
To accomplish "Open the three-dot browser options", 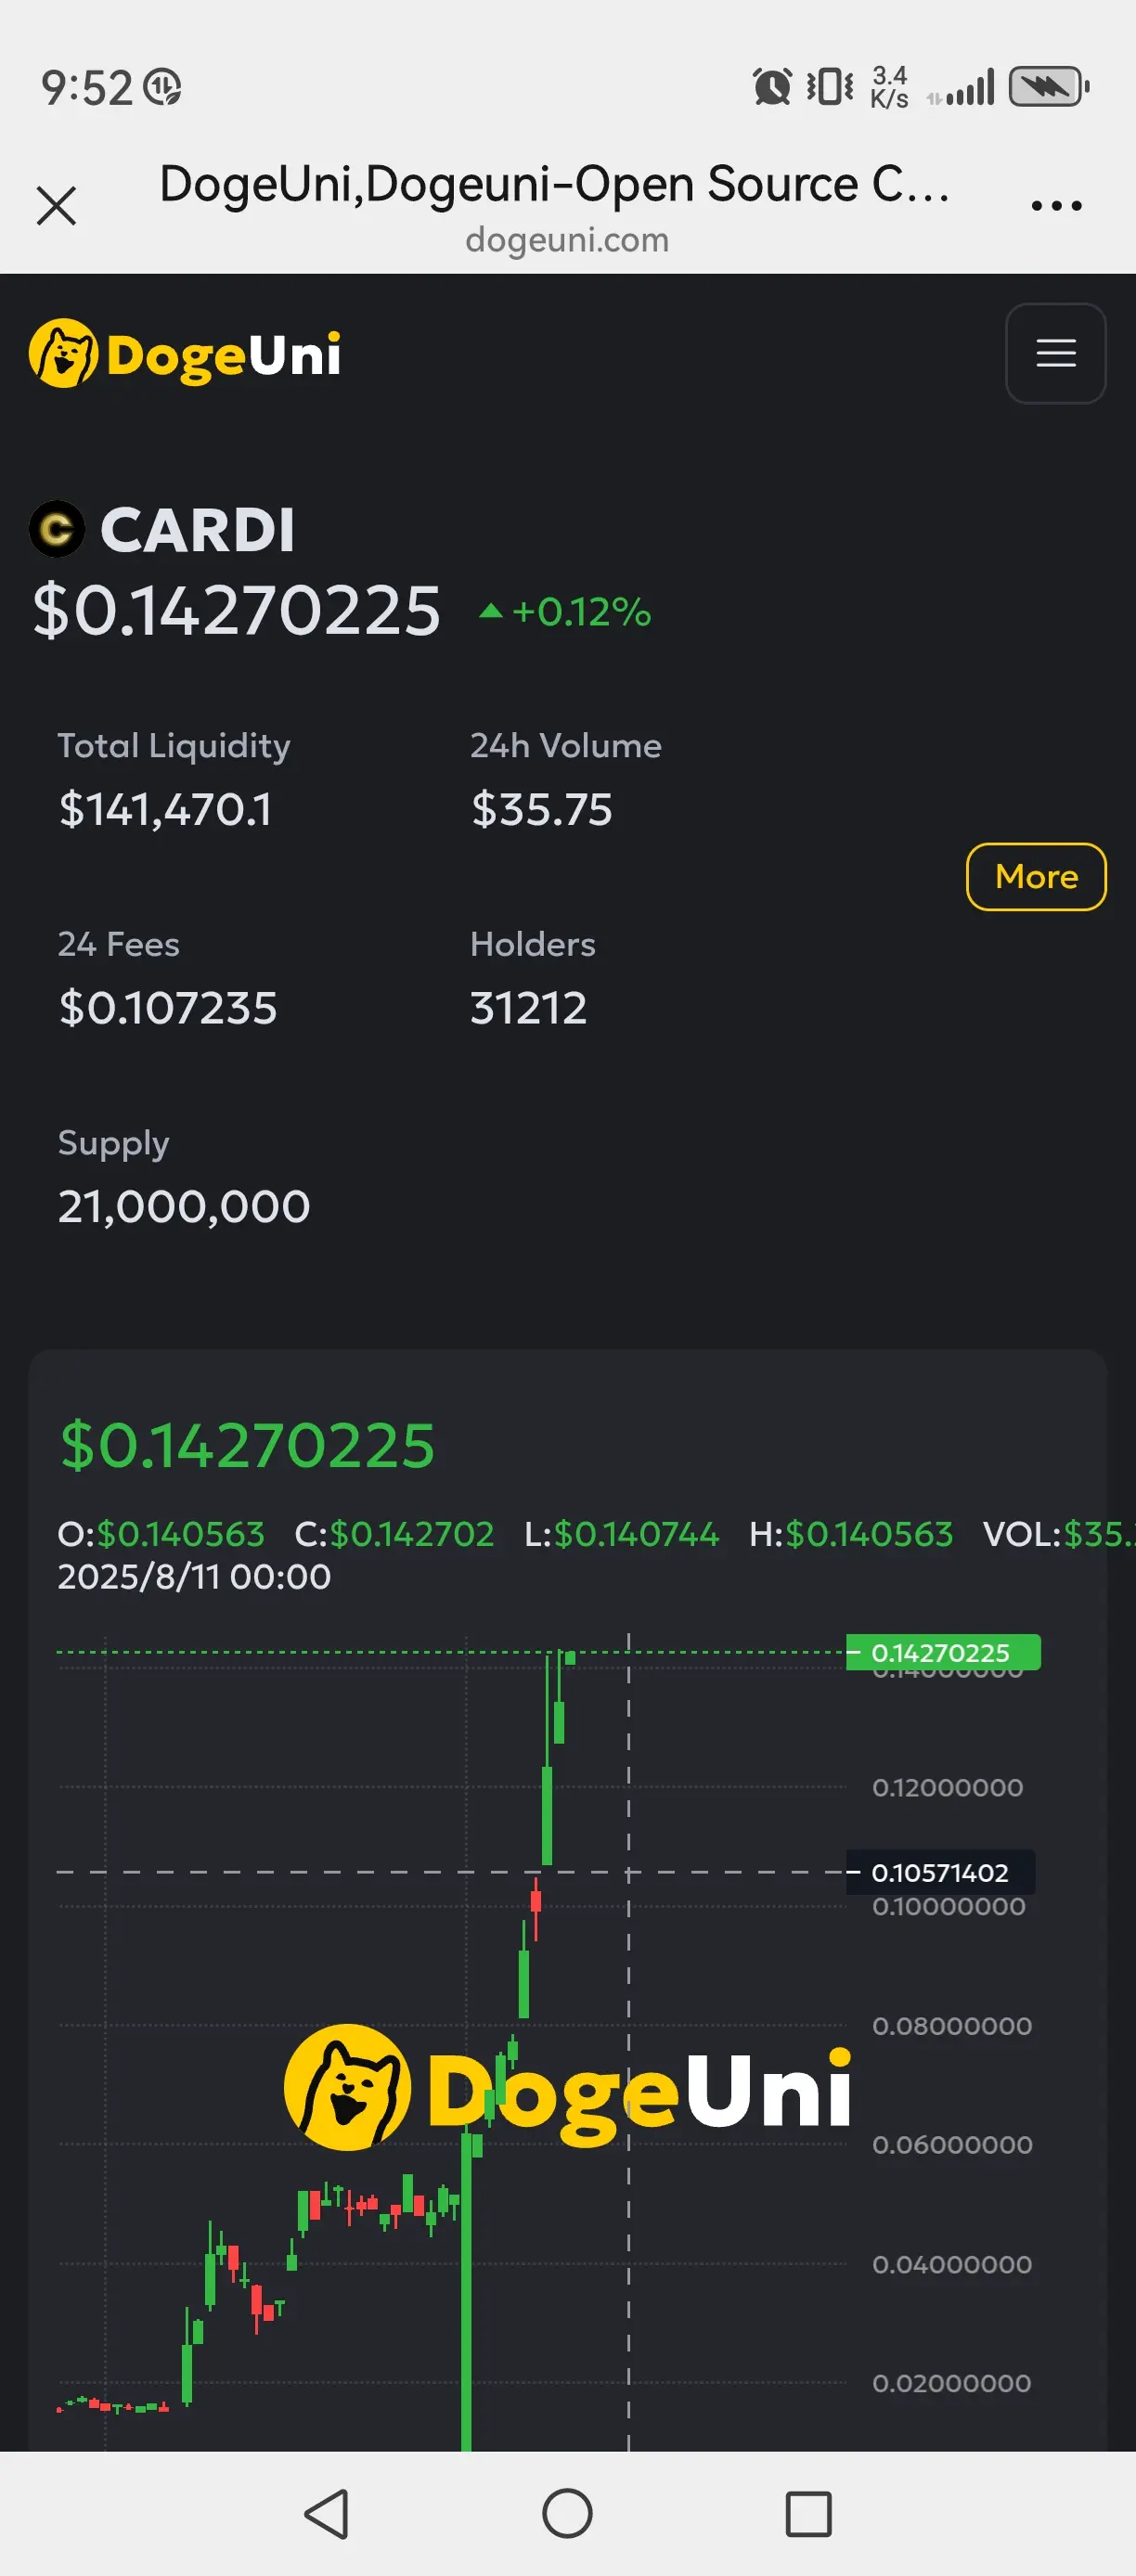I will coord(1056,206).
